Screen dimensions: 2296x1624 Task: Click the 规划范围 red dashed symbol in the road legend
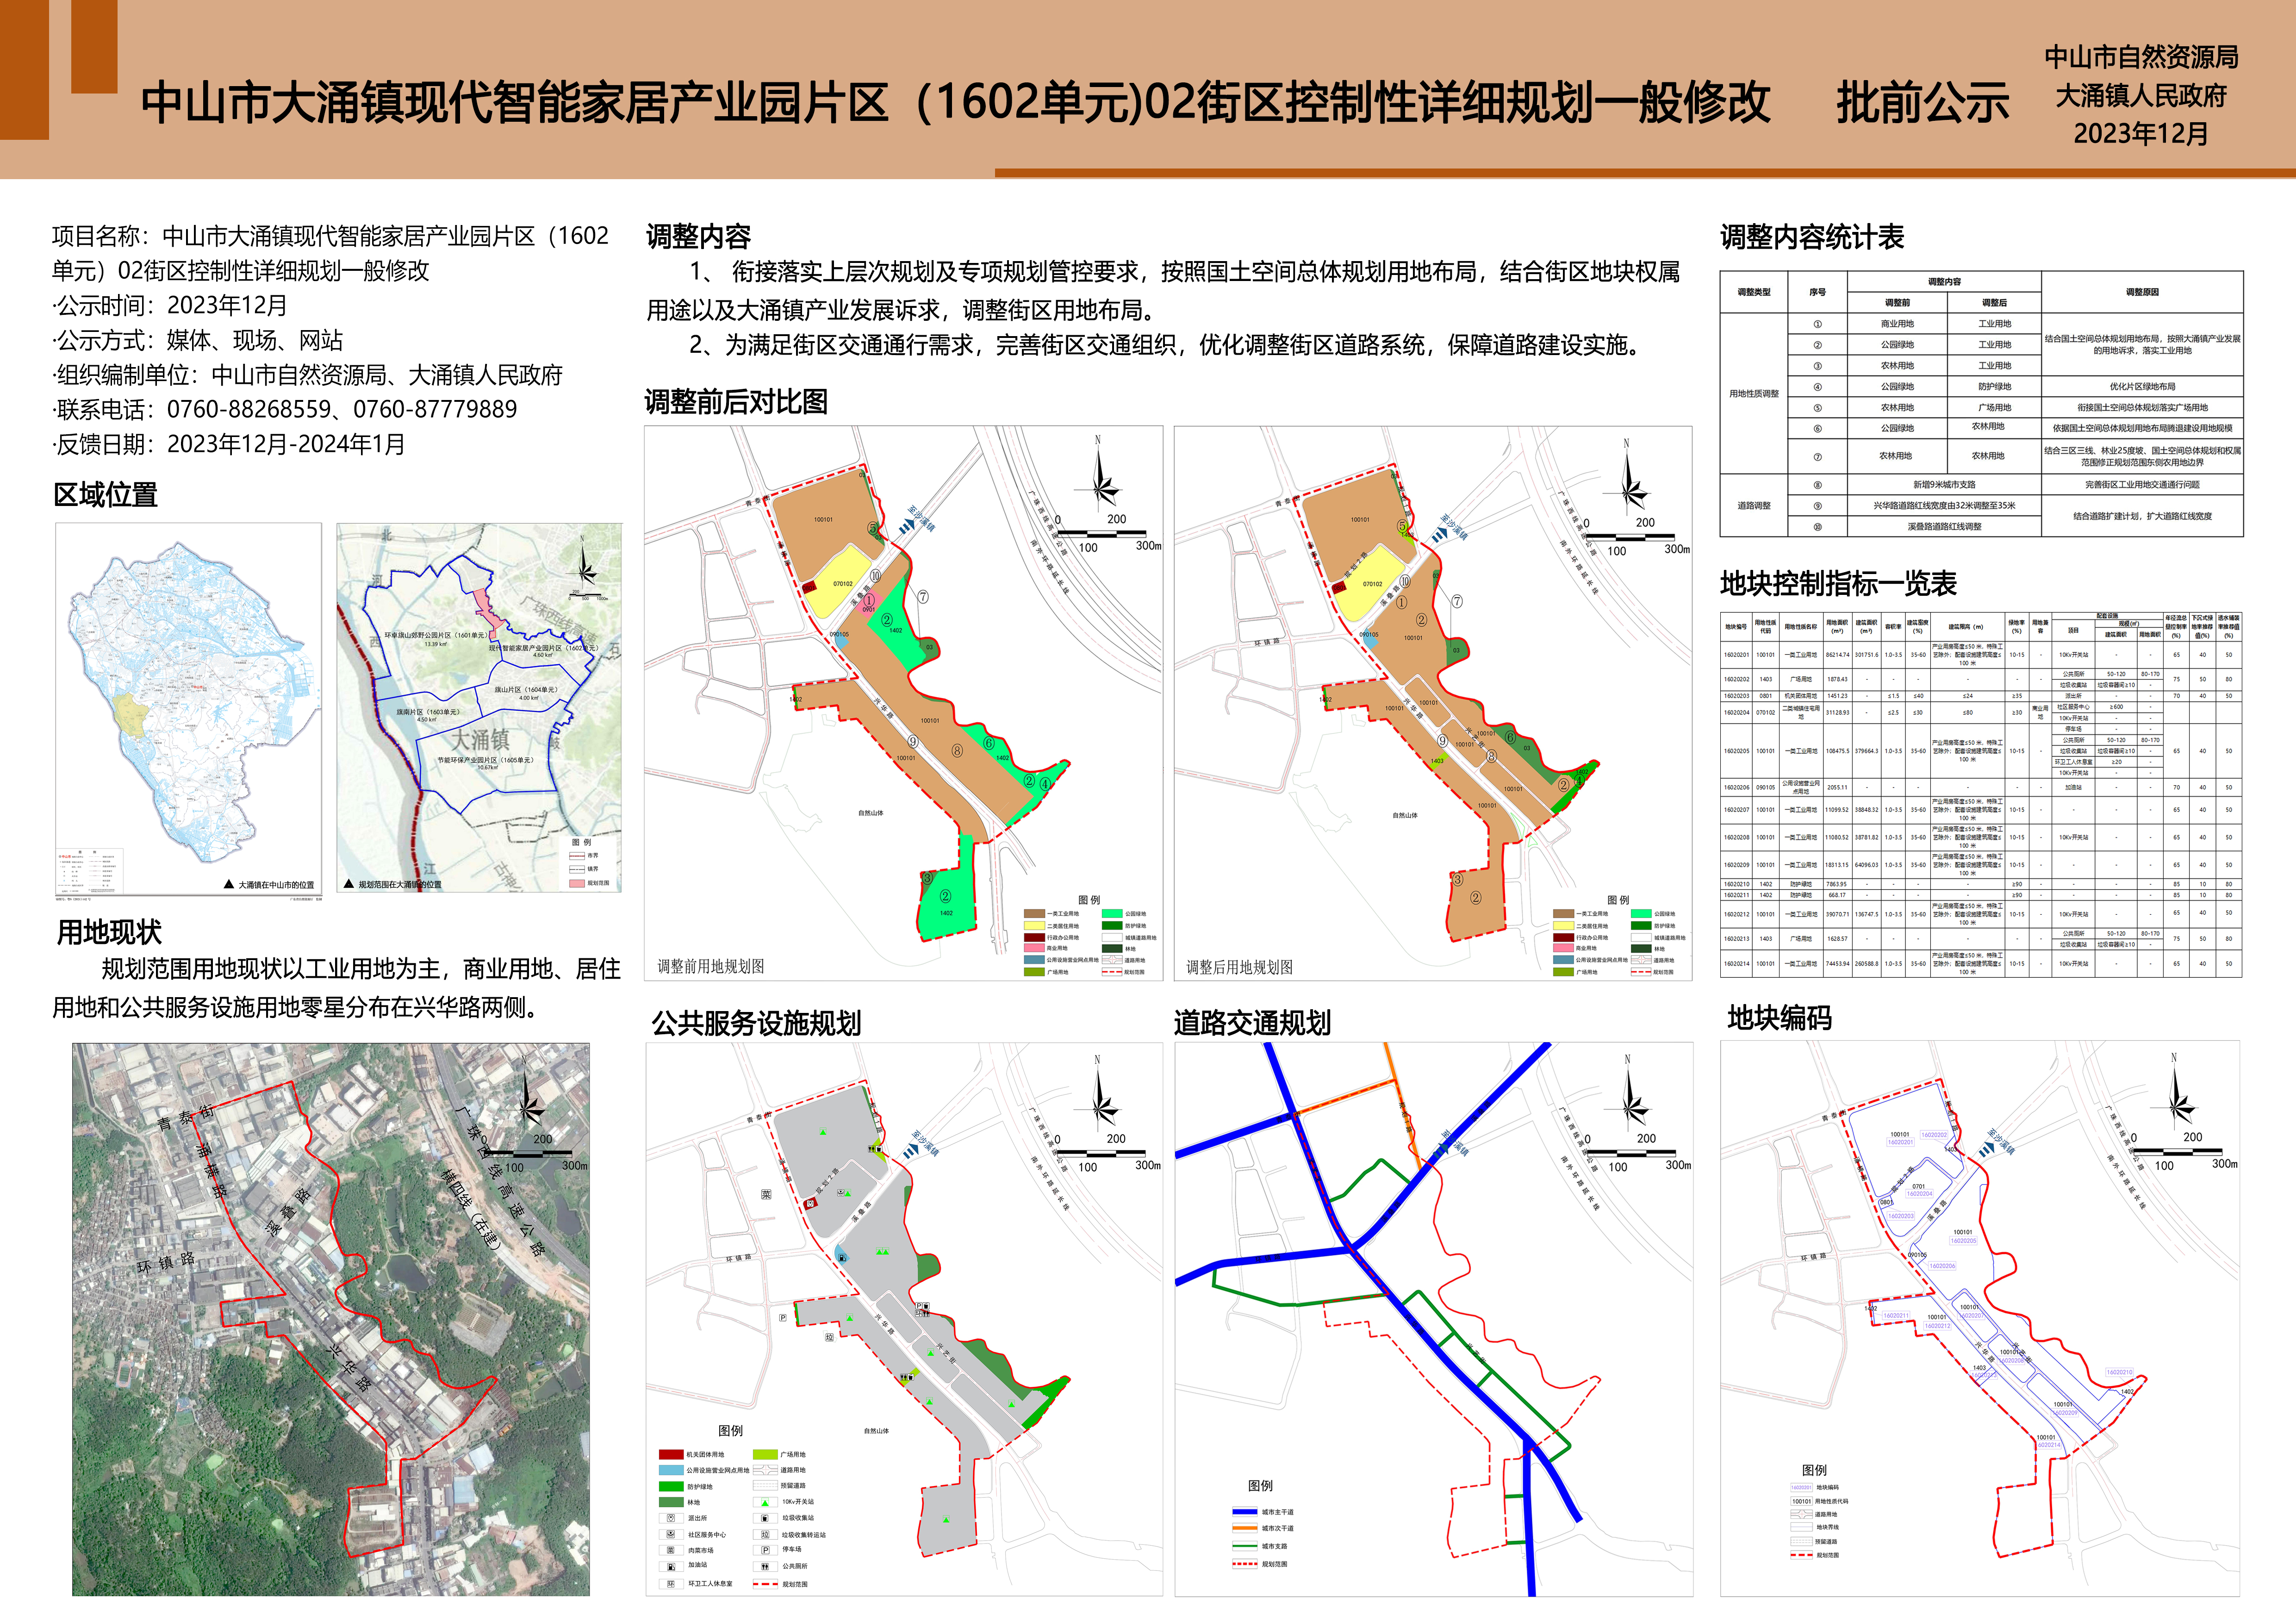(1244, 1564)
